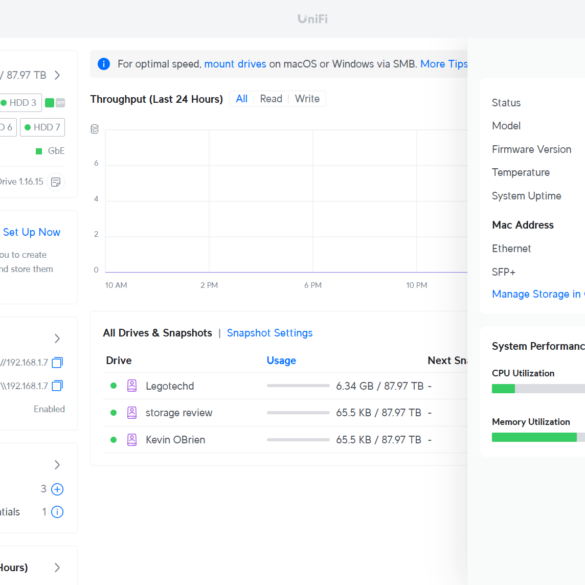
Task: Click the System Uptime label
Action: [x=526, y=196]
